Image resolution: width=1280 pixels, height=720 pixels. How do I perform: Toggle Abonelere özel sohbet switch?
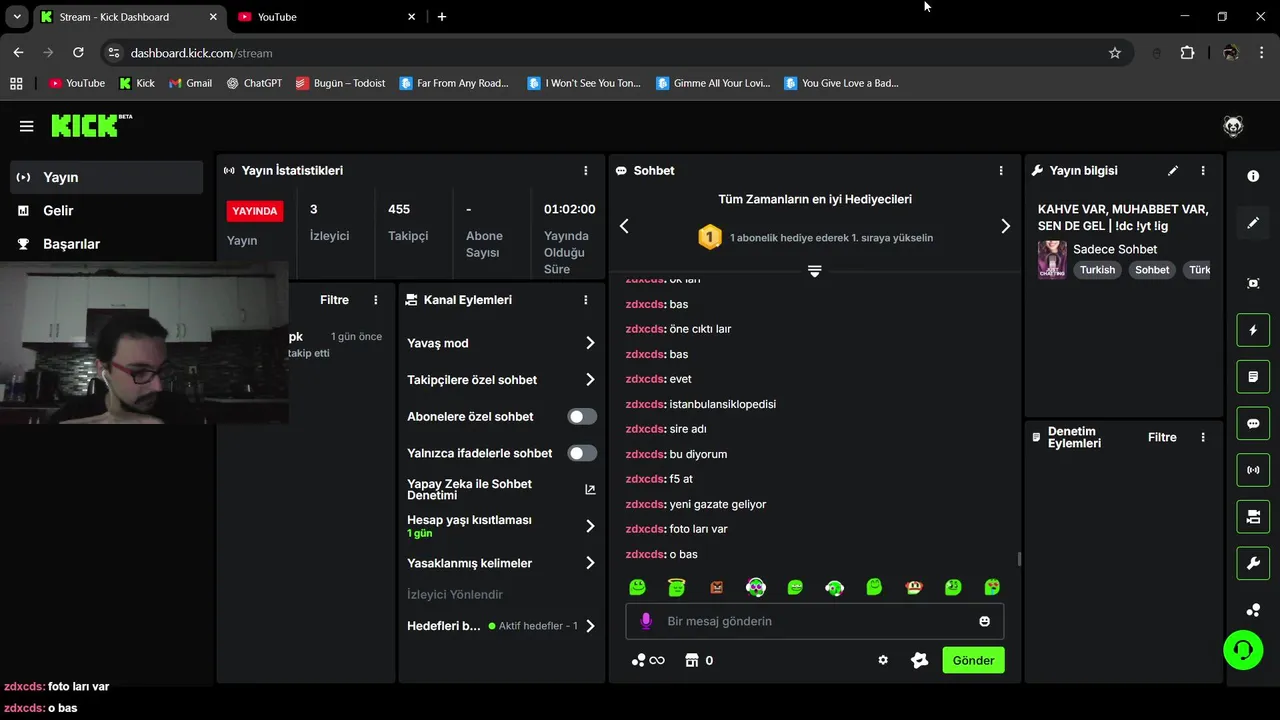[x=582, y=416]
